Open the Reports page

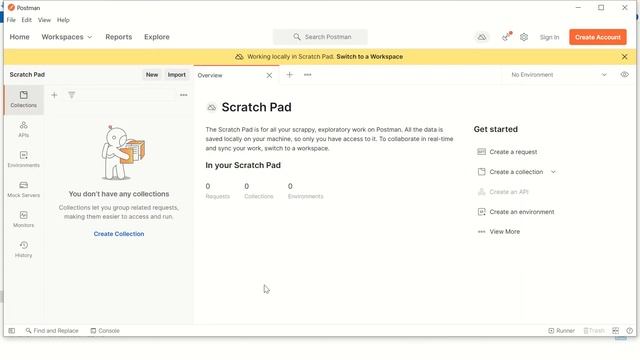[119, 37]
